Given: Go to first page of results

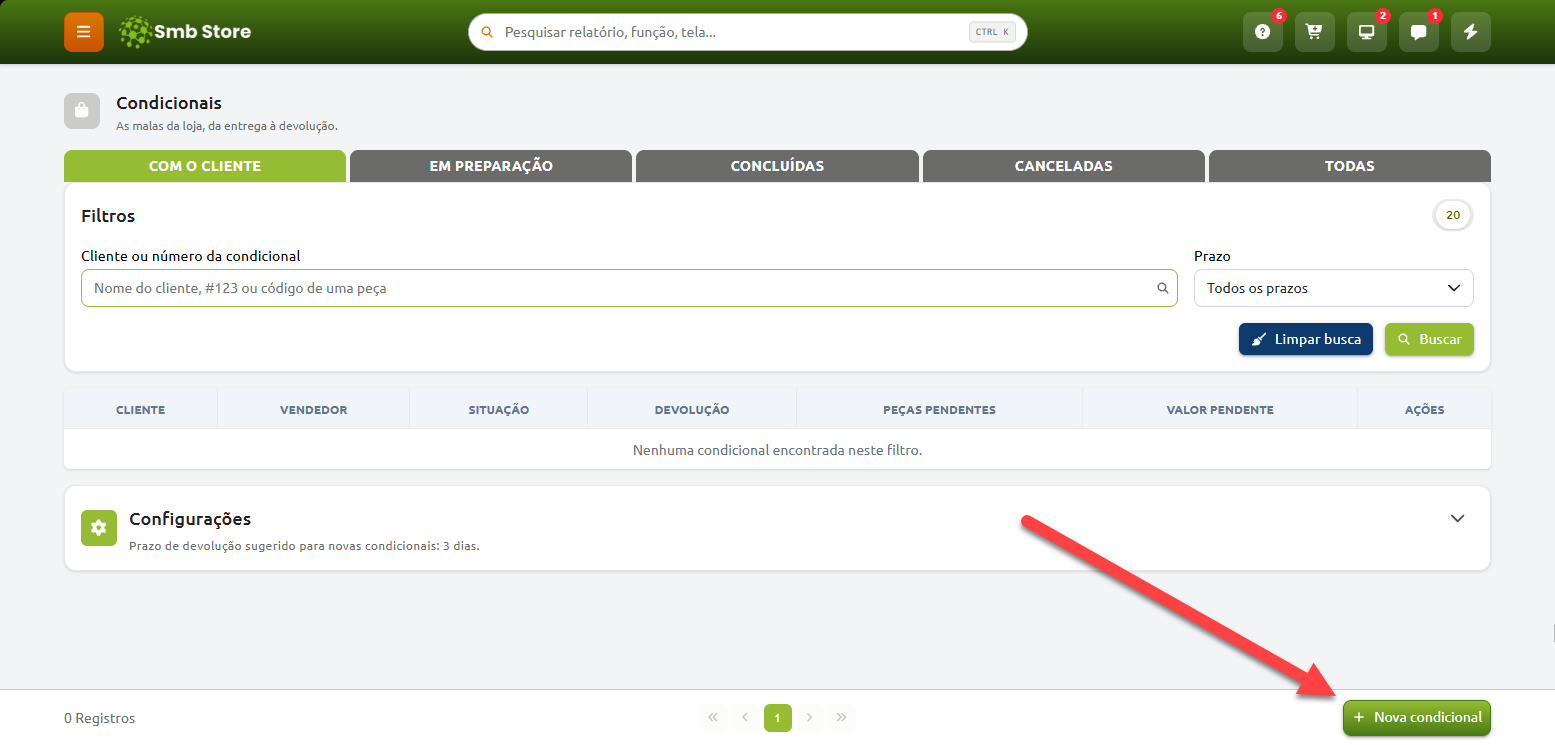Looking at the screenshot, I should (x=713, y=717).
